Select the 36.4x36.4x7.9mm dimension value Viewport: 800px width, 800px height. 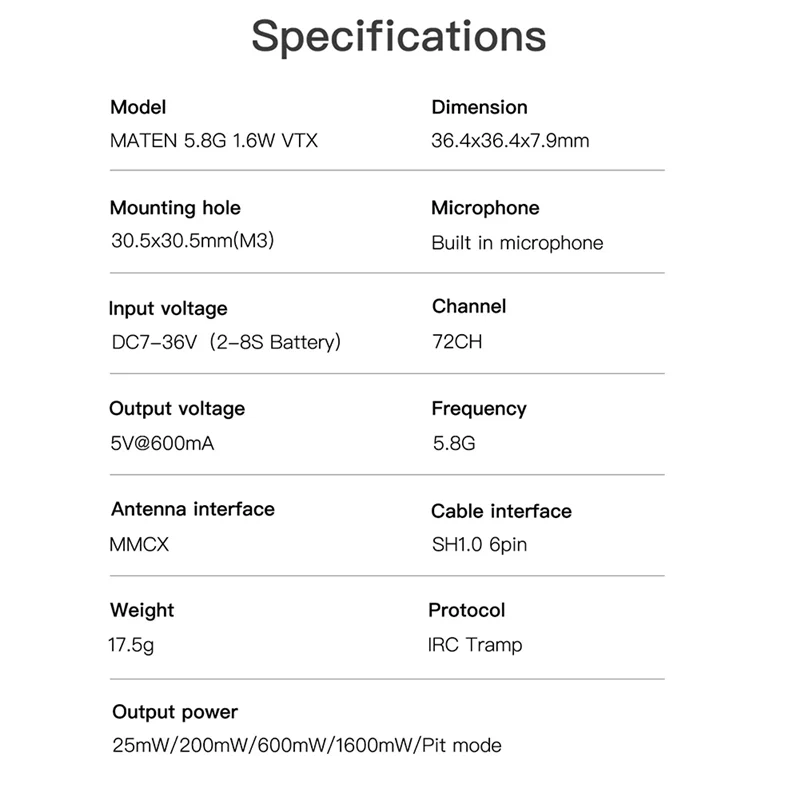pyautogui.click(x=510, y=140)
